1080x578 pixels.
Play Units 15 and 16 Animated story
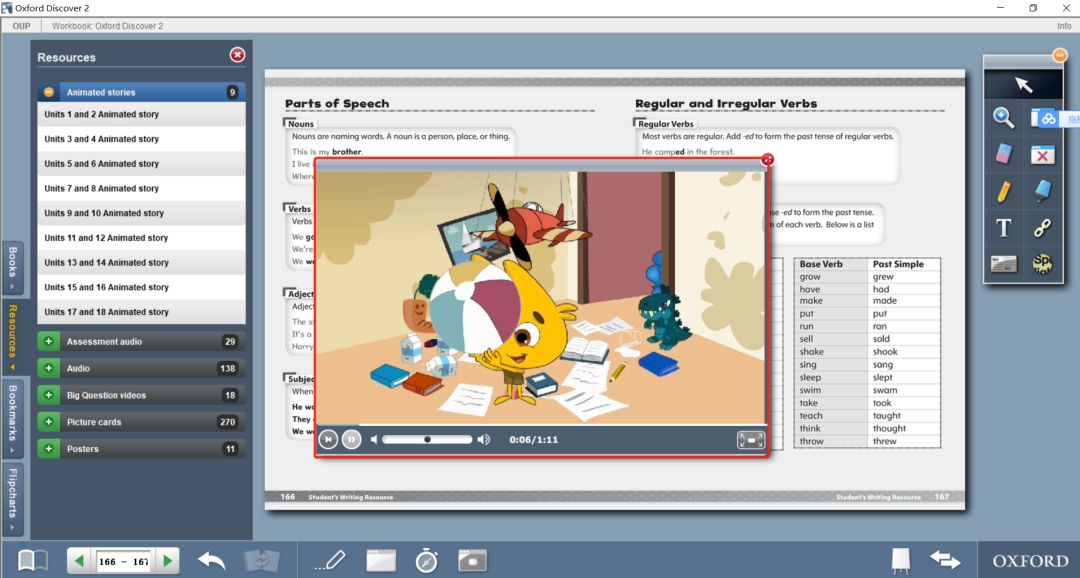tap(141, 288)
